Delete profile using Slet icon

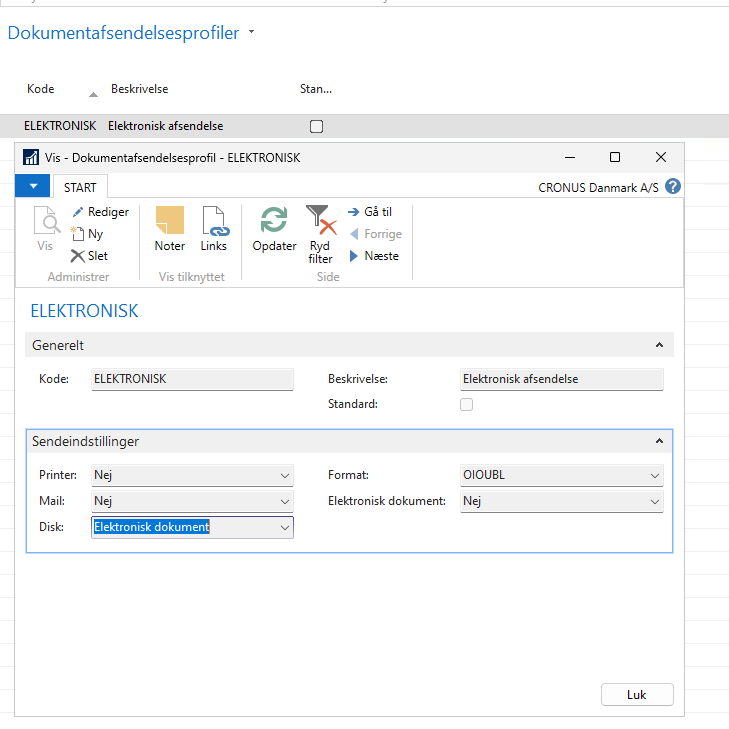[x=79, y=256]
